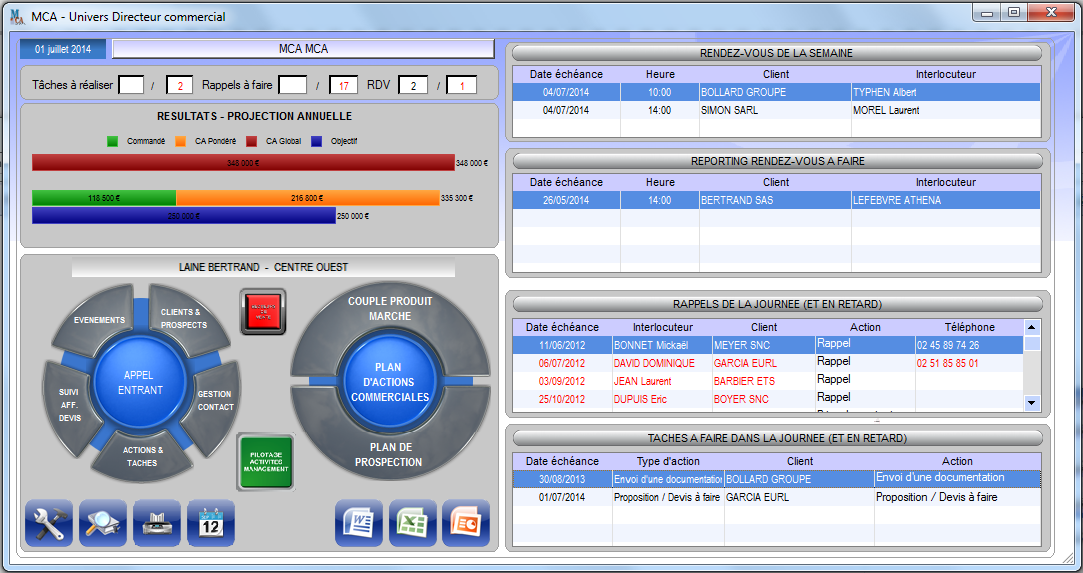The width and height of the screenshot is (1083, 573).
Task: Click the orange 216 800 € chart bar
Action: (308, 198)
